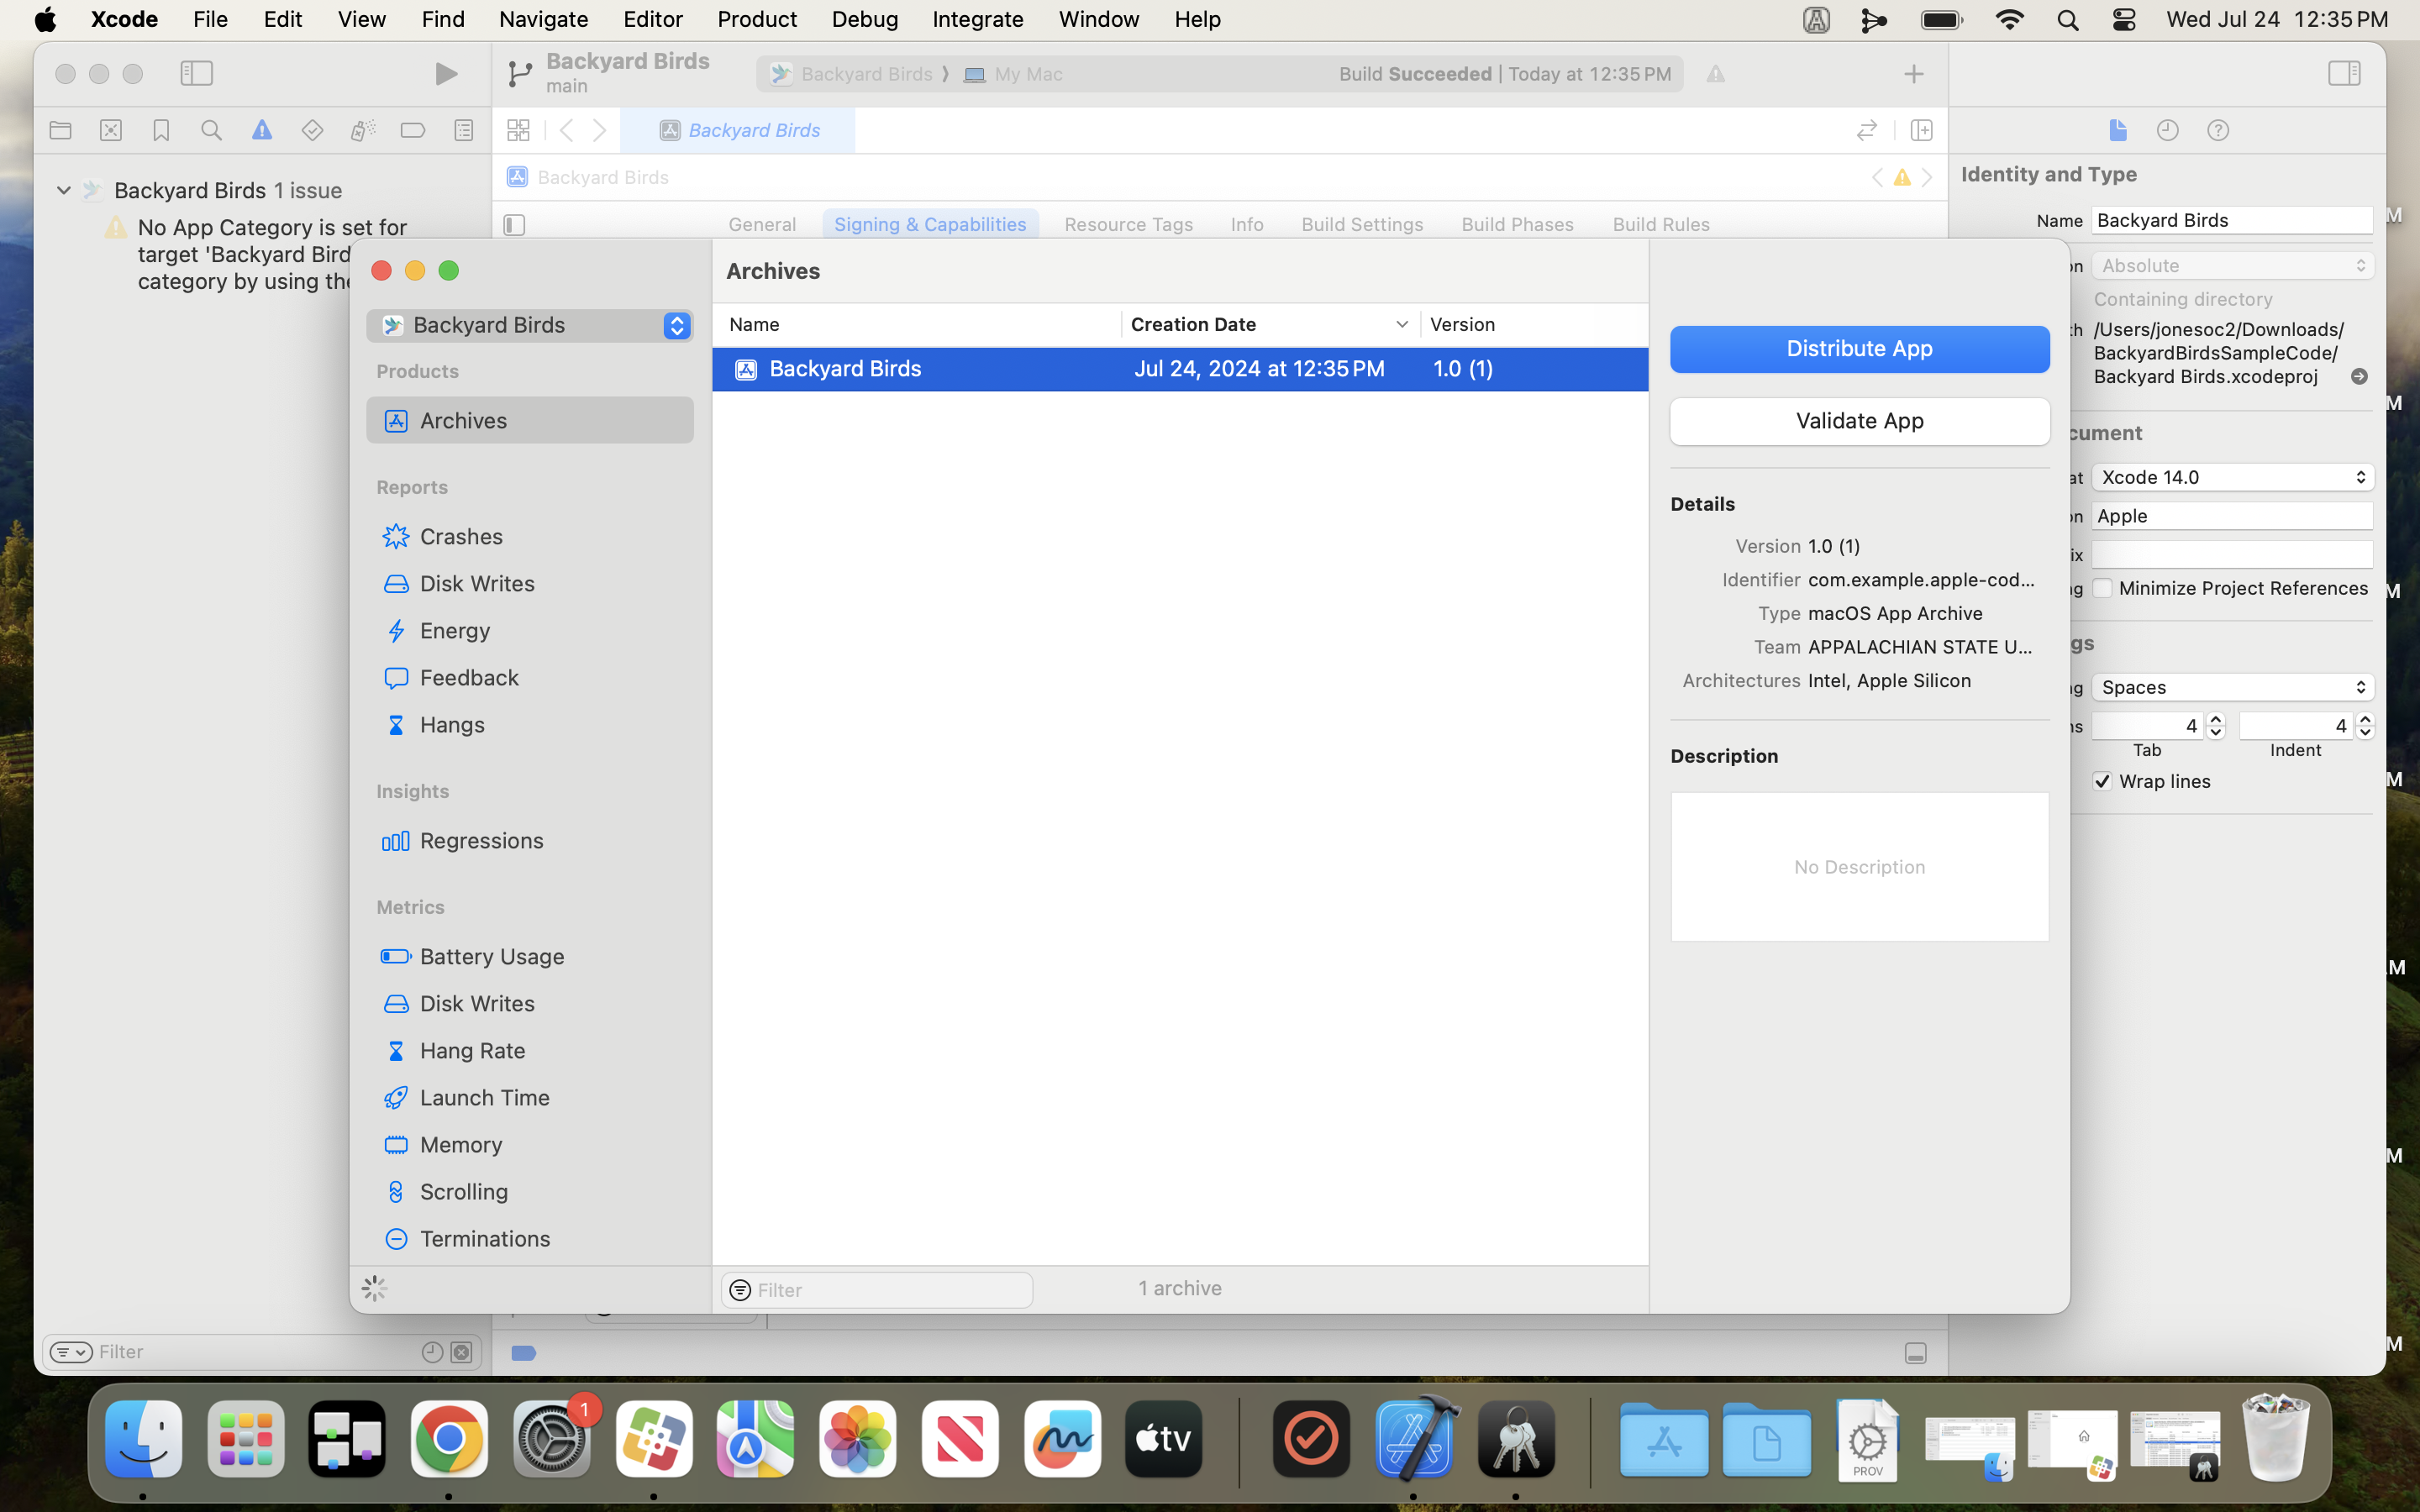Click the Indent width stepper
Screen dimensions: 2420x1512
(x=2364, y=726)
